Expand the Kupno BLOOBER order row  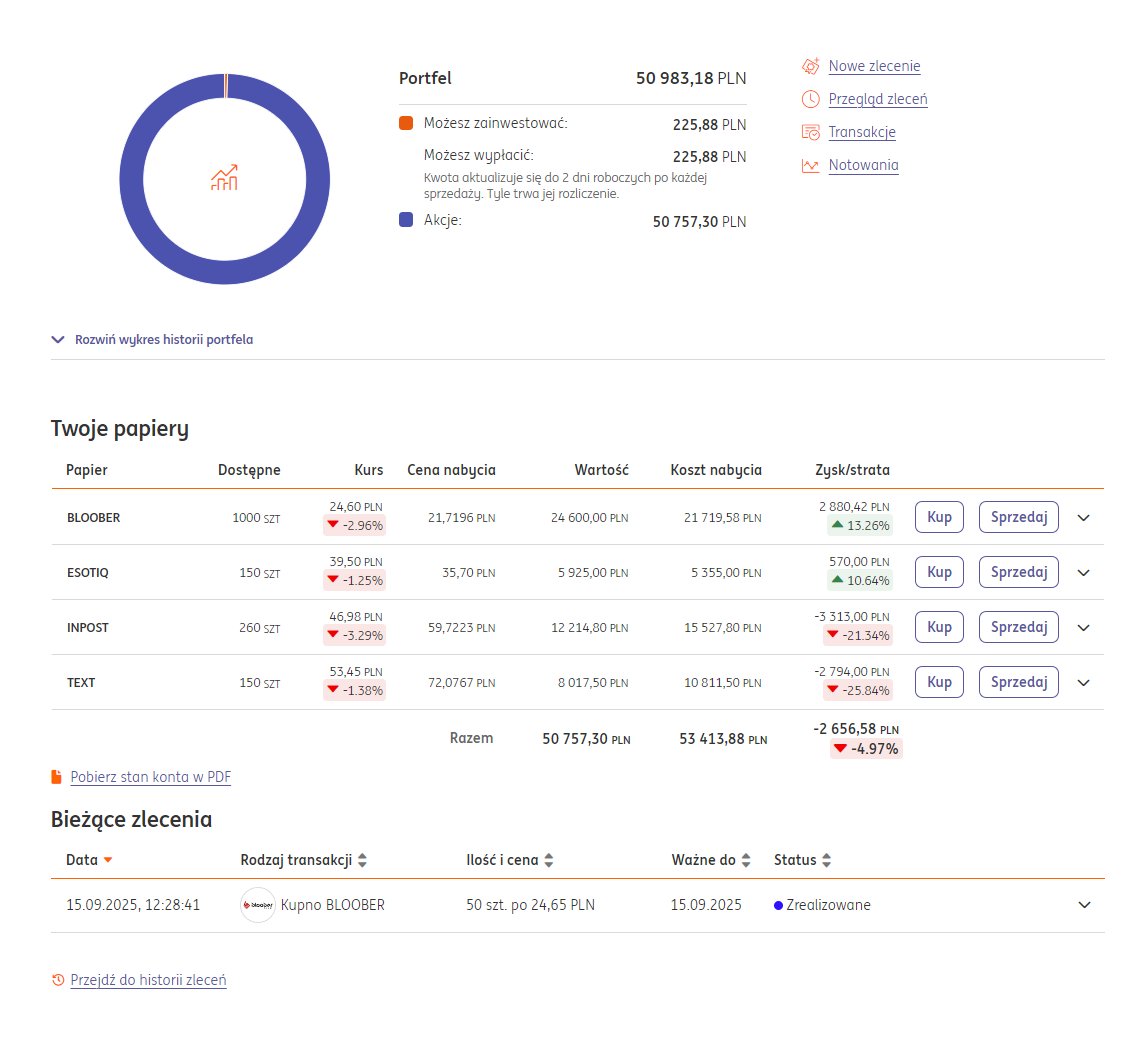(1085, 905)
